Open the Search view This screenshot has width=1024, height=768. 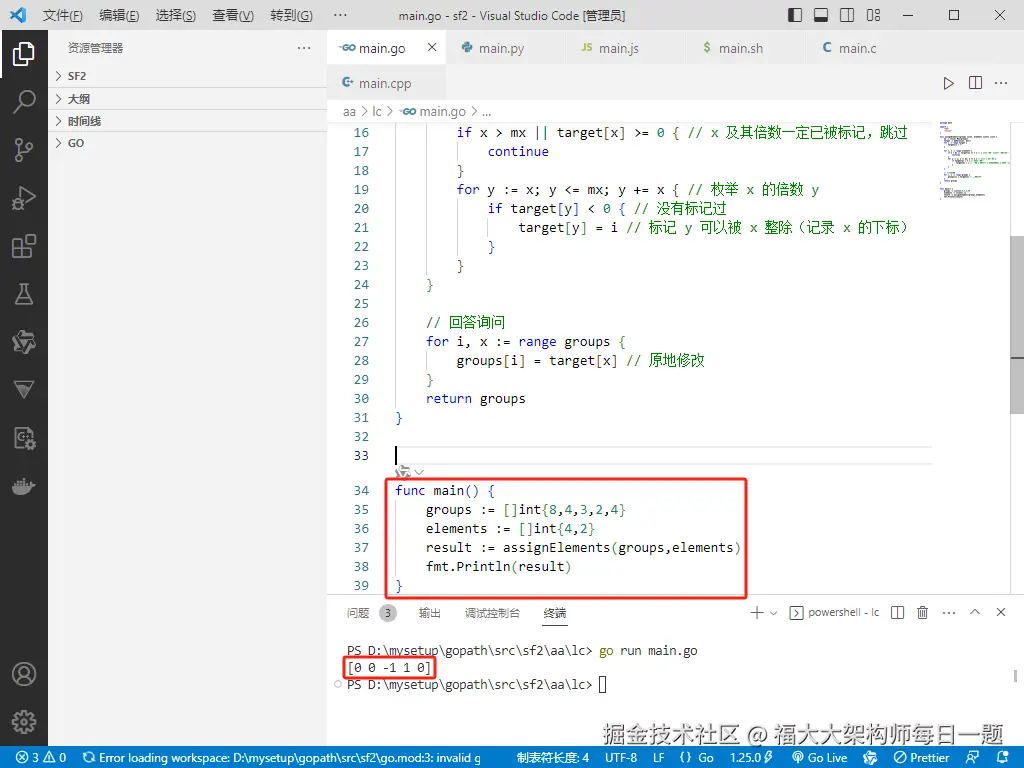click(x=24, y=102)
